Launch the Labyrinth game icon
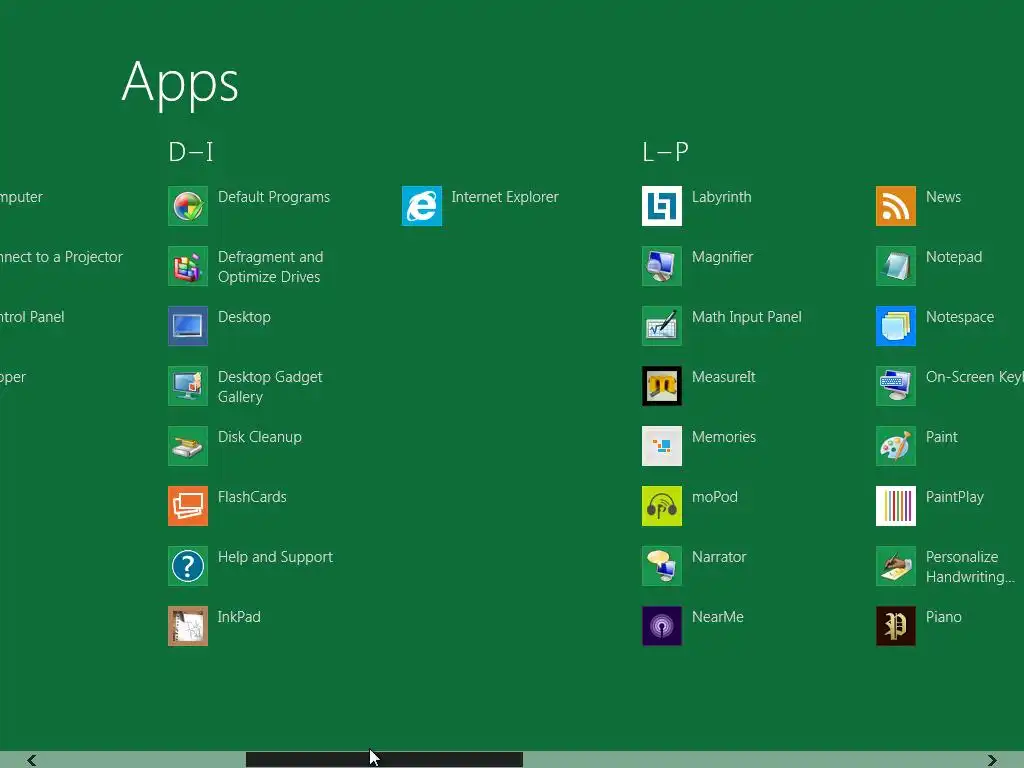1024x768 pixels. pos(662,206)
